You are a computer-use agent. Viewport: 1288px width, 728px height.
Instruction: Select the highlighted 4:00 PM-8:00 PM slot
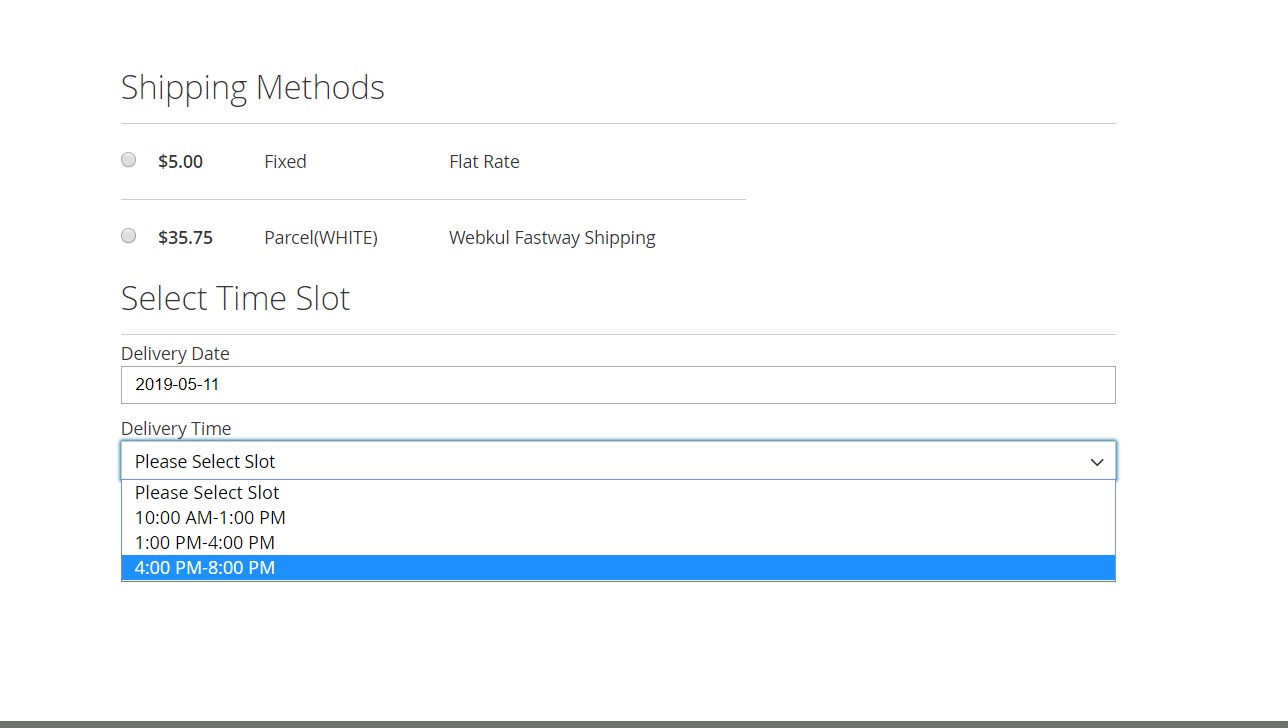205,568
